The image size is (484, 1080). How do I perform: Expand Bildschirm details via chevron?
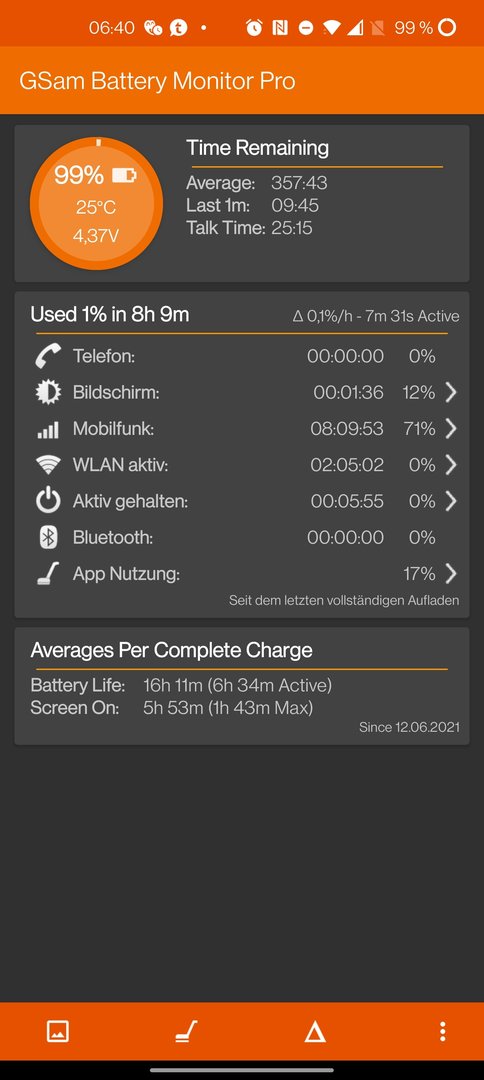(x=451, y=393)
